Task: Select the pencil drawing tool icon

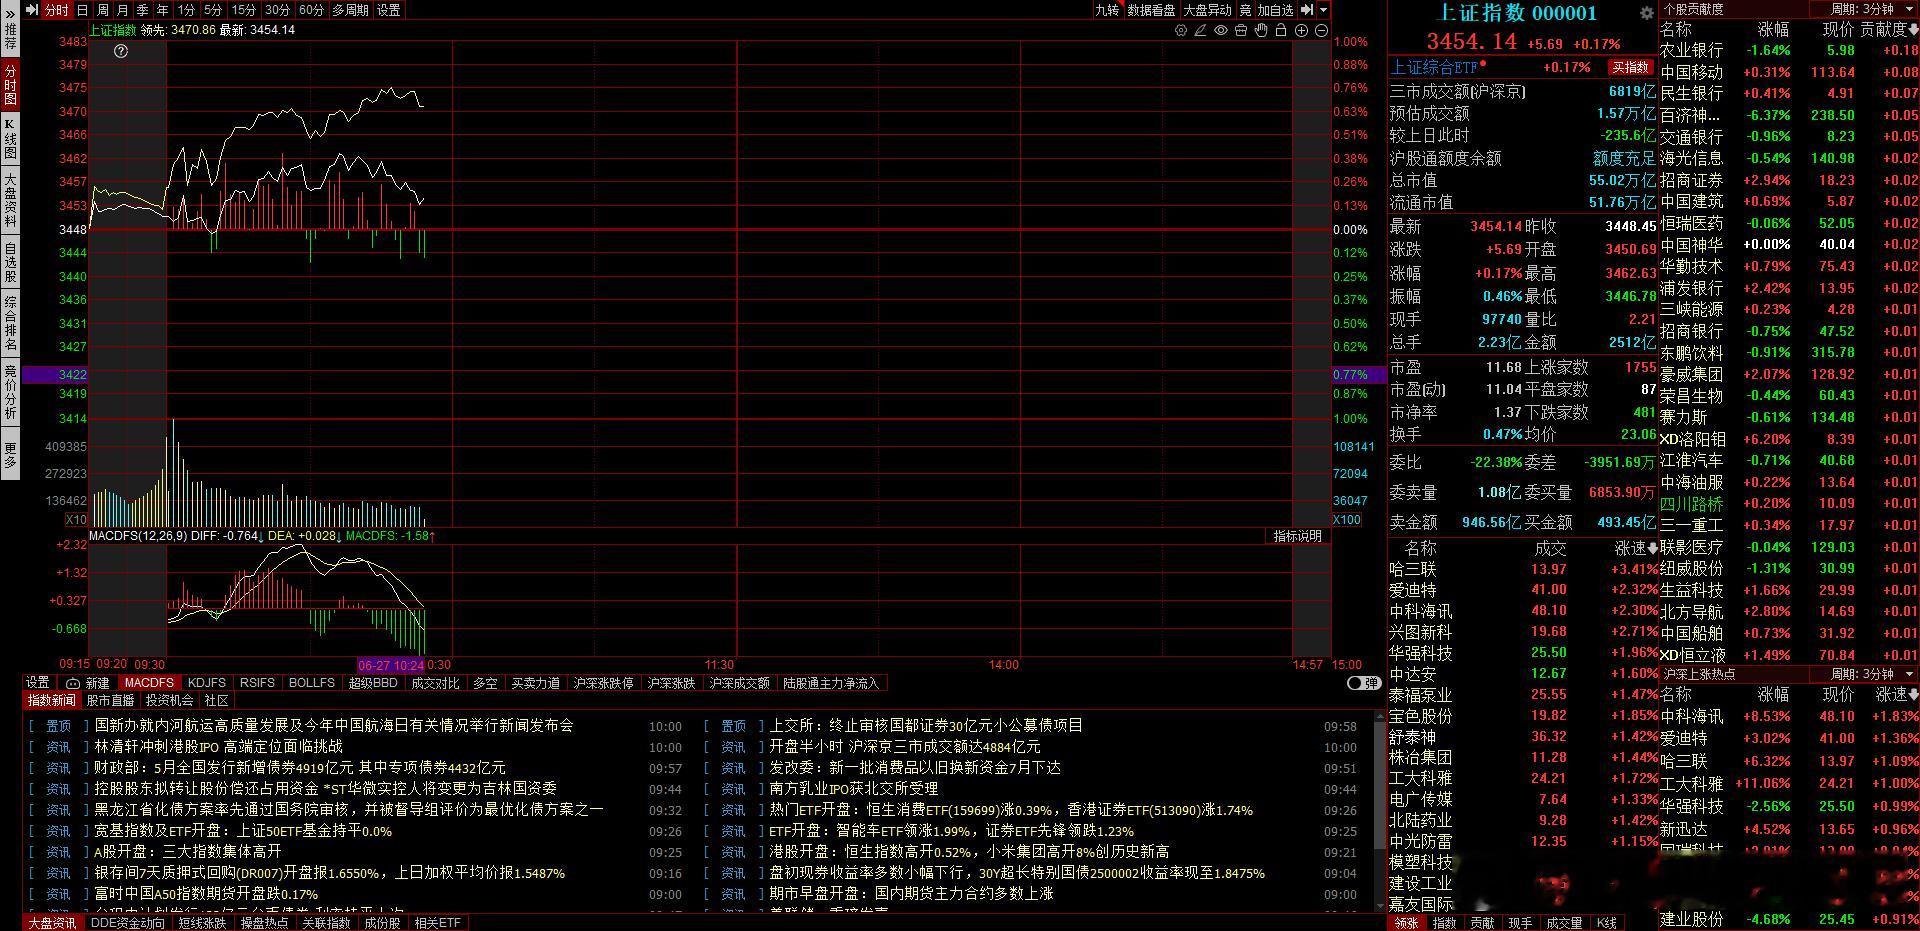Action: pyautogui.click(x=1201, y=30)
